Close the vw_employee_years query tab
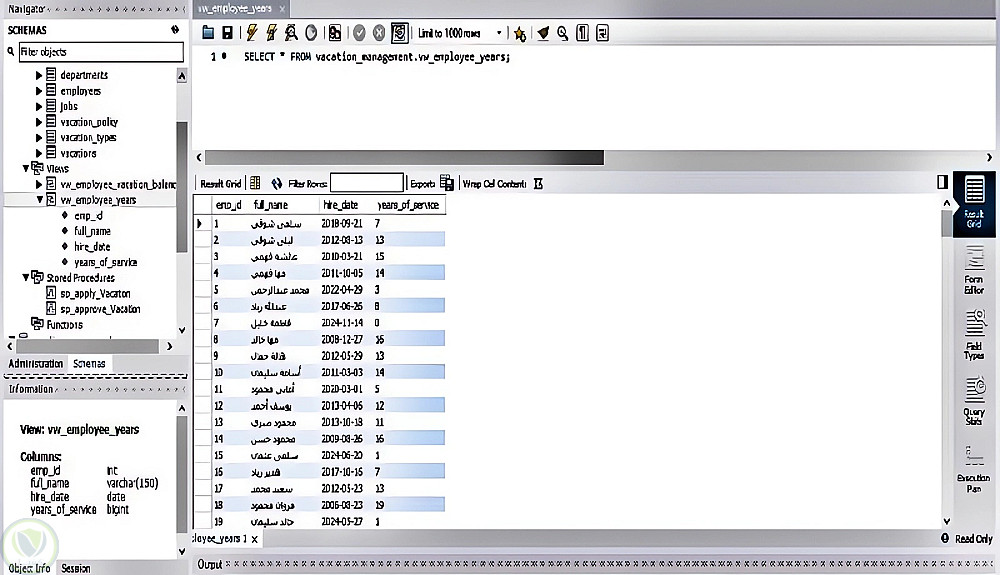 point(281,9)
